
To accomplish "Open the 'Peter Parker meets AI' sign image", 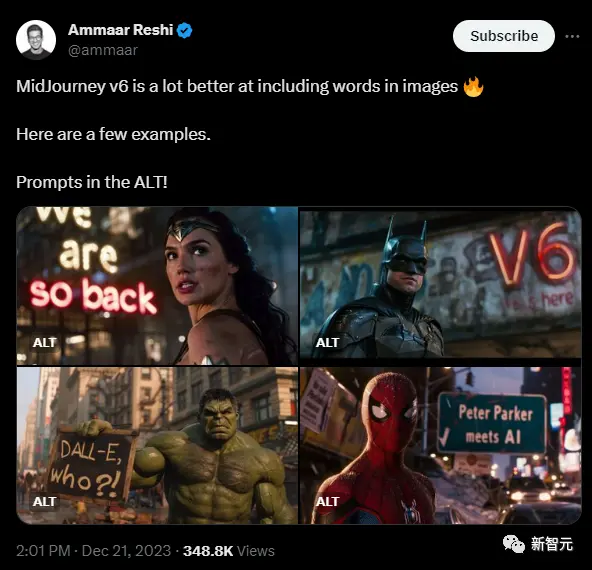I will (440, 445).
